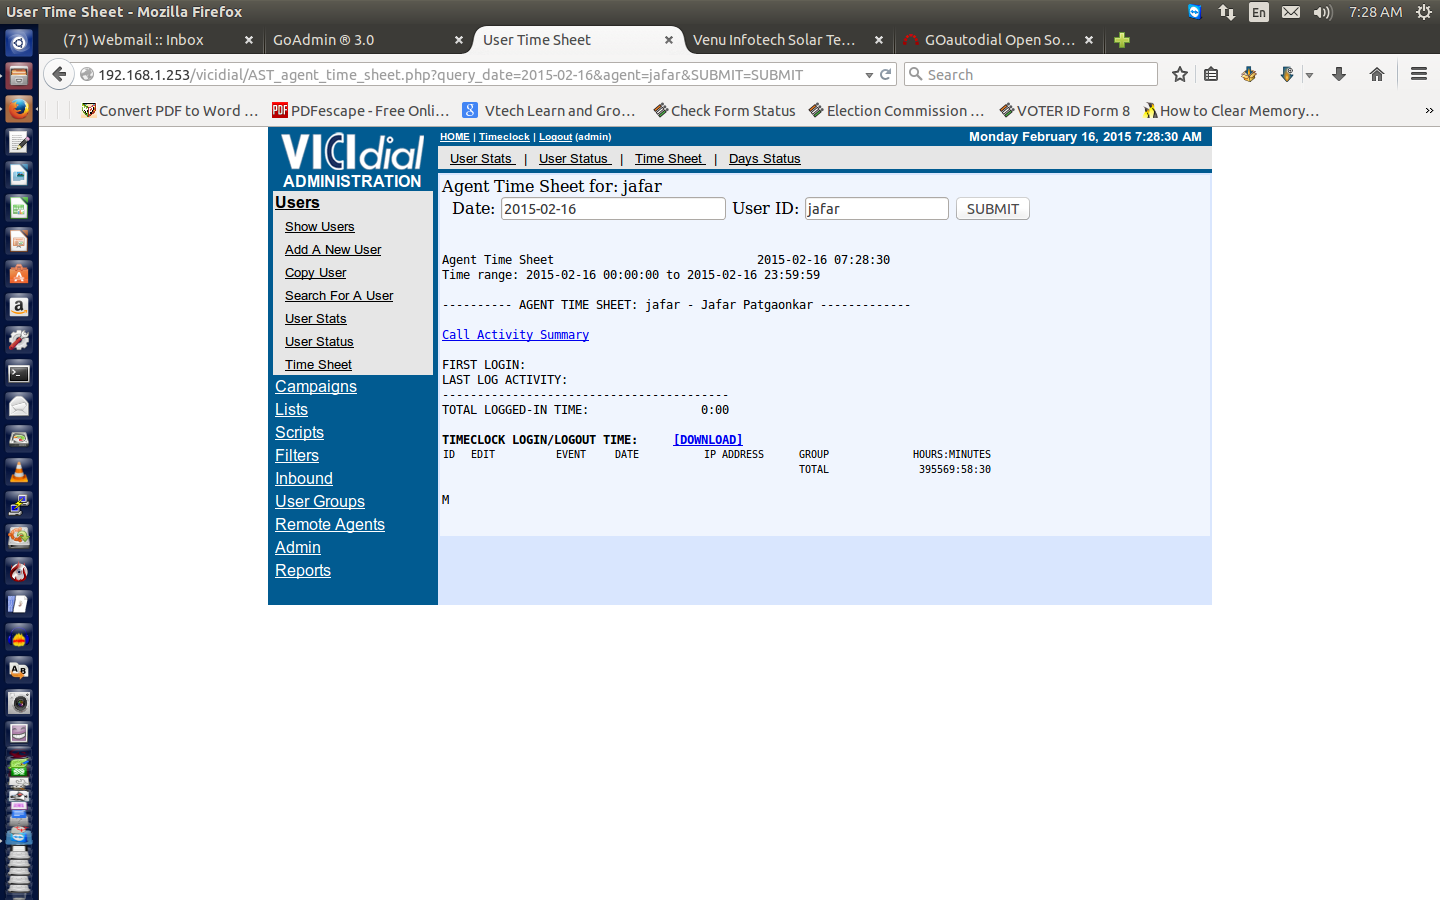The width and height of the screenshot is (1440, 900).
Task: Open Ubuntu Software Center in launcher
Action: (x=19, y=274)
